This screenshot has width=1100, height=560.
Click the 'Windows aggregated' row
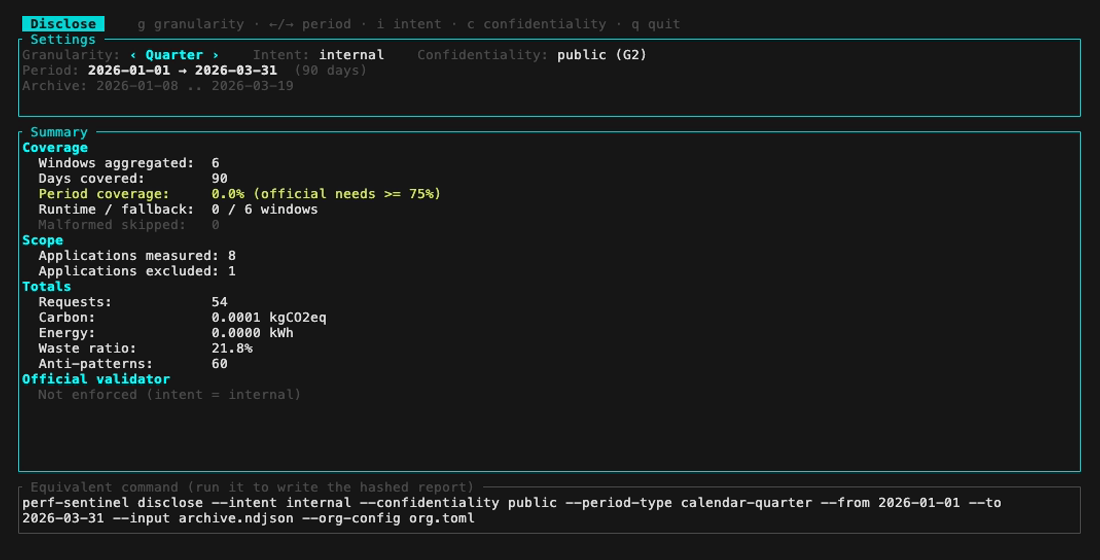pos(129,163)
